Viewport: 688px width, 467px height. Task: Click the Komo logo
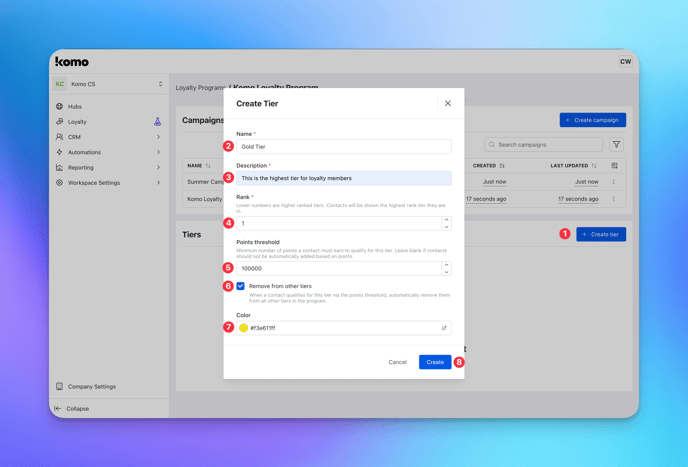point(72,62)
